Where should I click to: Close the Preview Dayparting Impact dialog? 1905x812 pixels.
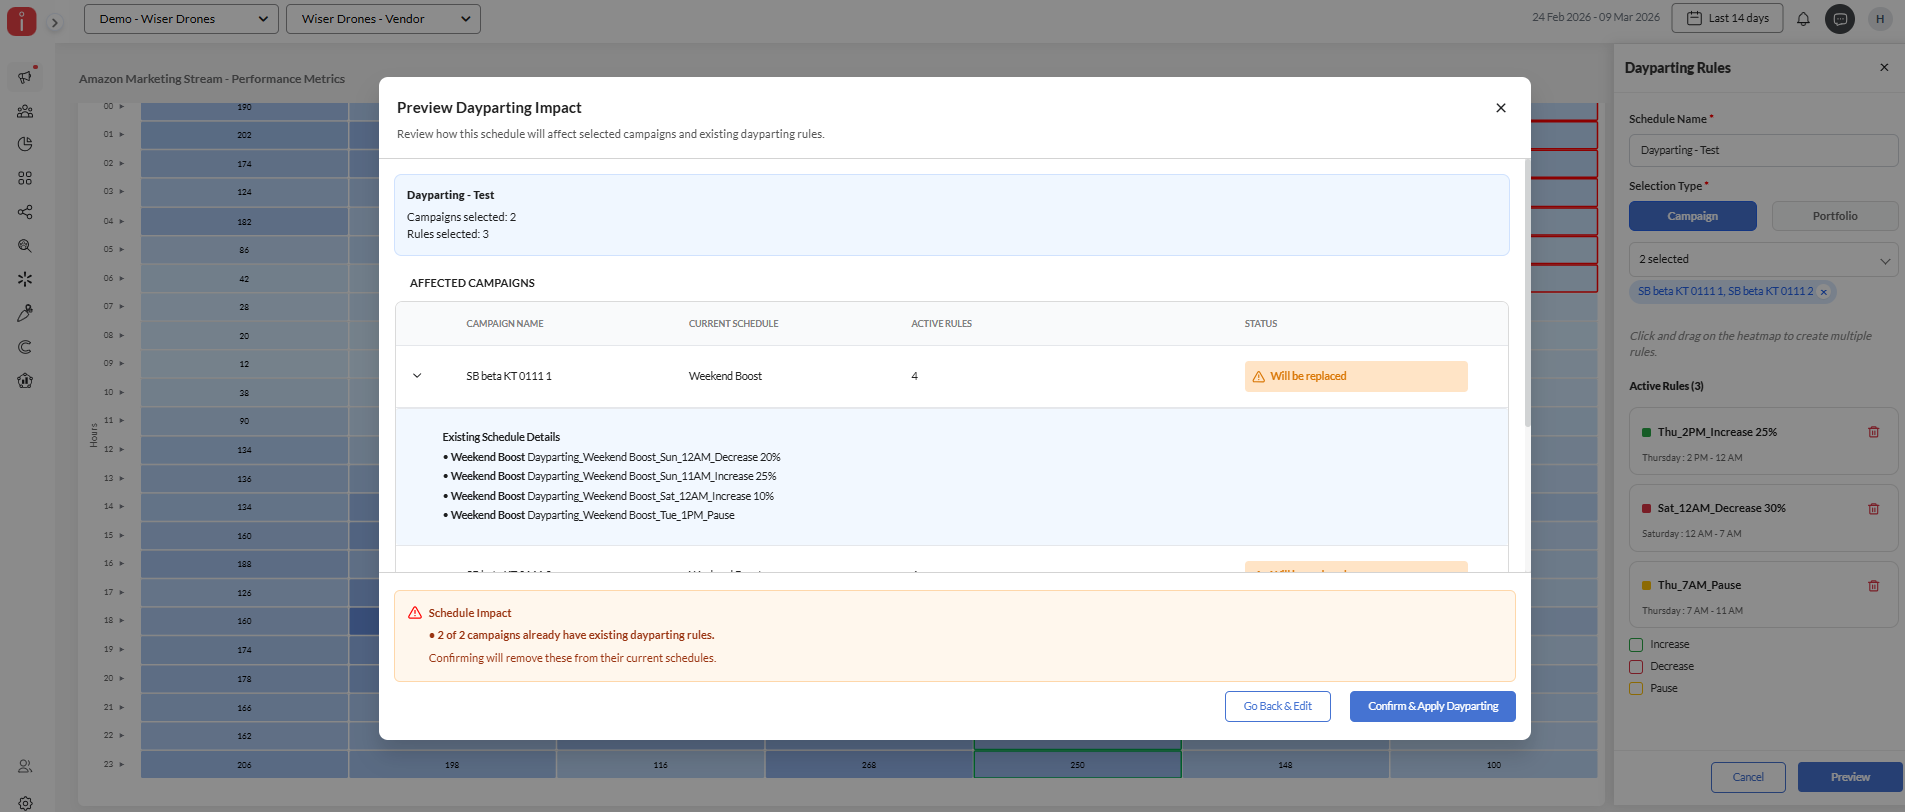pyautogui.click(x=1500, y=108)
